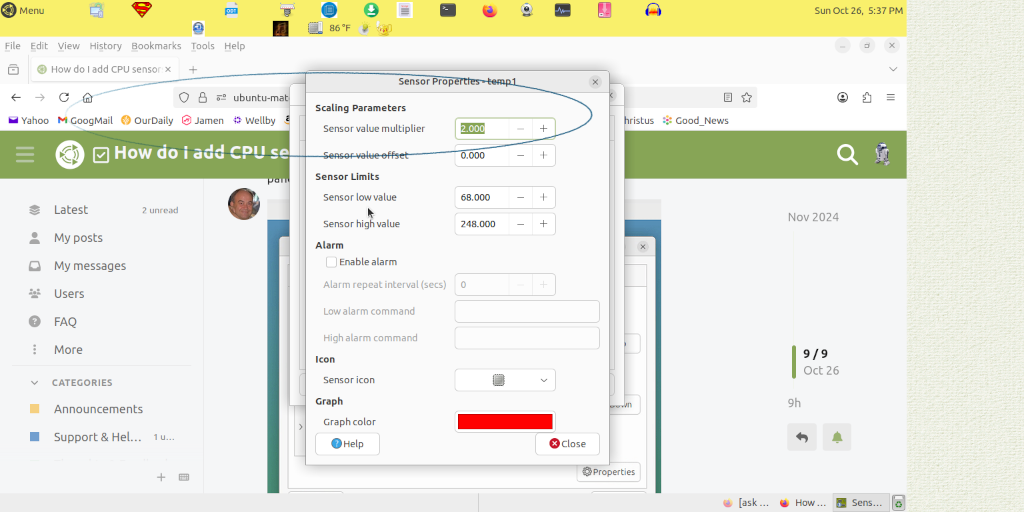The image size is (1024, 512).
Task: Click the Sensor high value input field
Action: tap(482, 224)
